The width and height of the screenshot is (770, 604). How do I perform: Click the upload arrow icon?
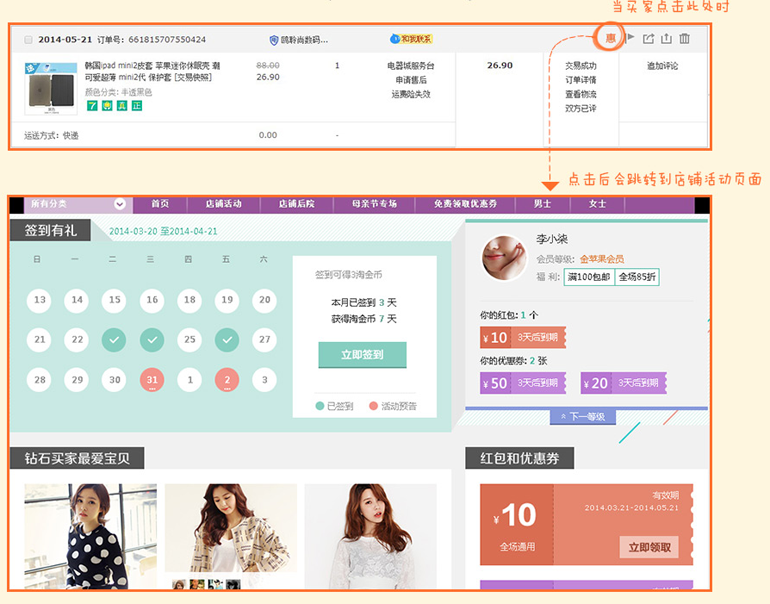pyautogui.click(x=666, y=39)
